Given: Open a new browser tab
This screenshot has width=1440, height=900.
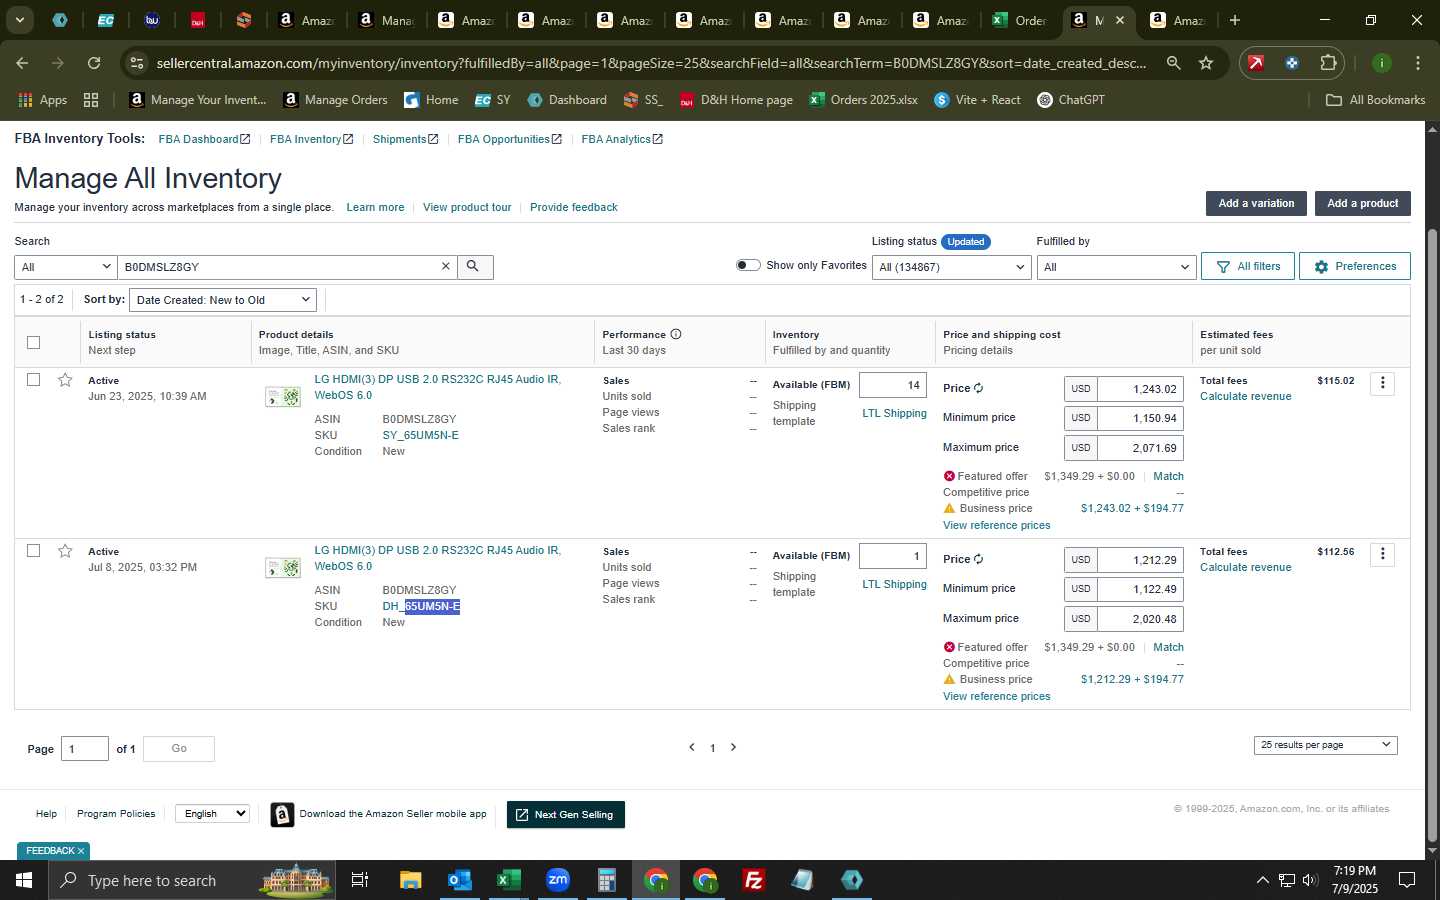Looking at the screenshot, I should (x=1235, y=20).
